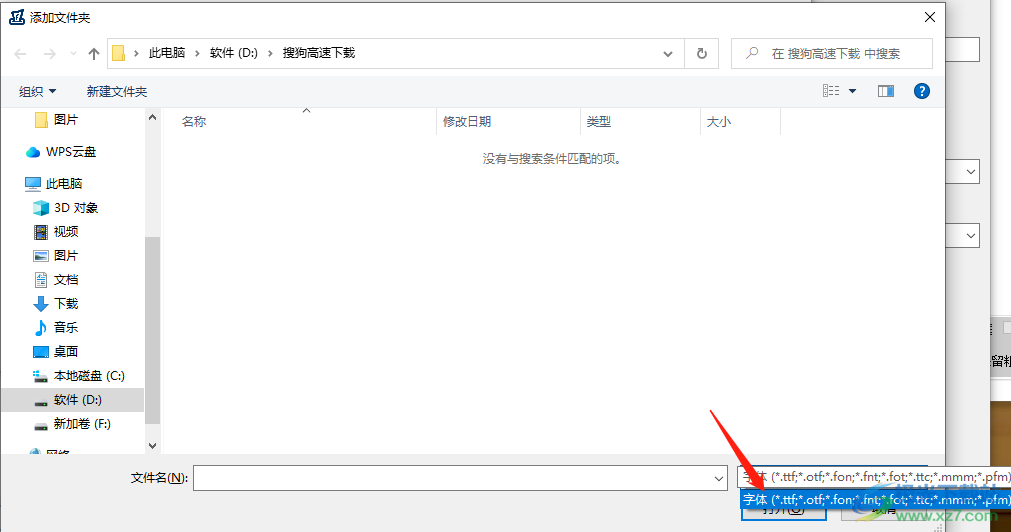This screenshot has width=1011, height=532.
Task: Click the 视频 film icon
Action: coord(41,232)
